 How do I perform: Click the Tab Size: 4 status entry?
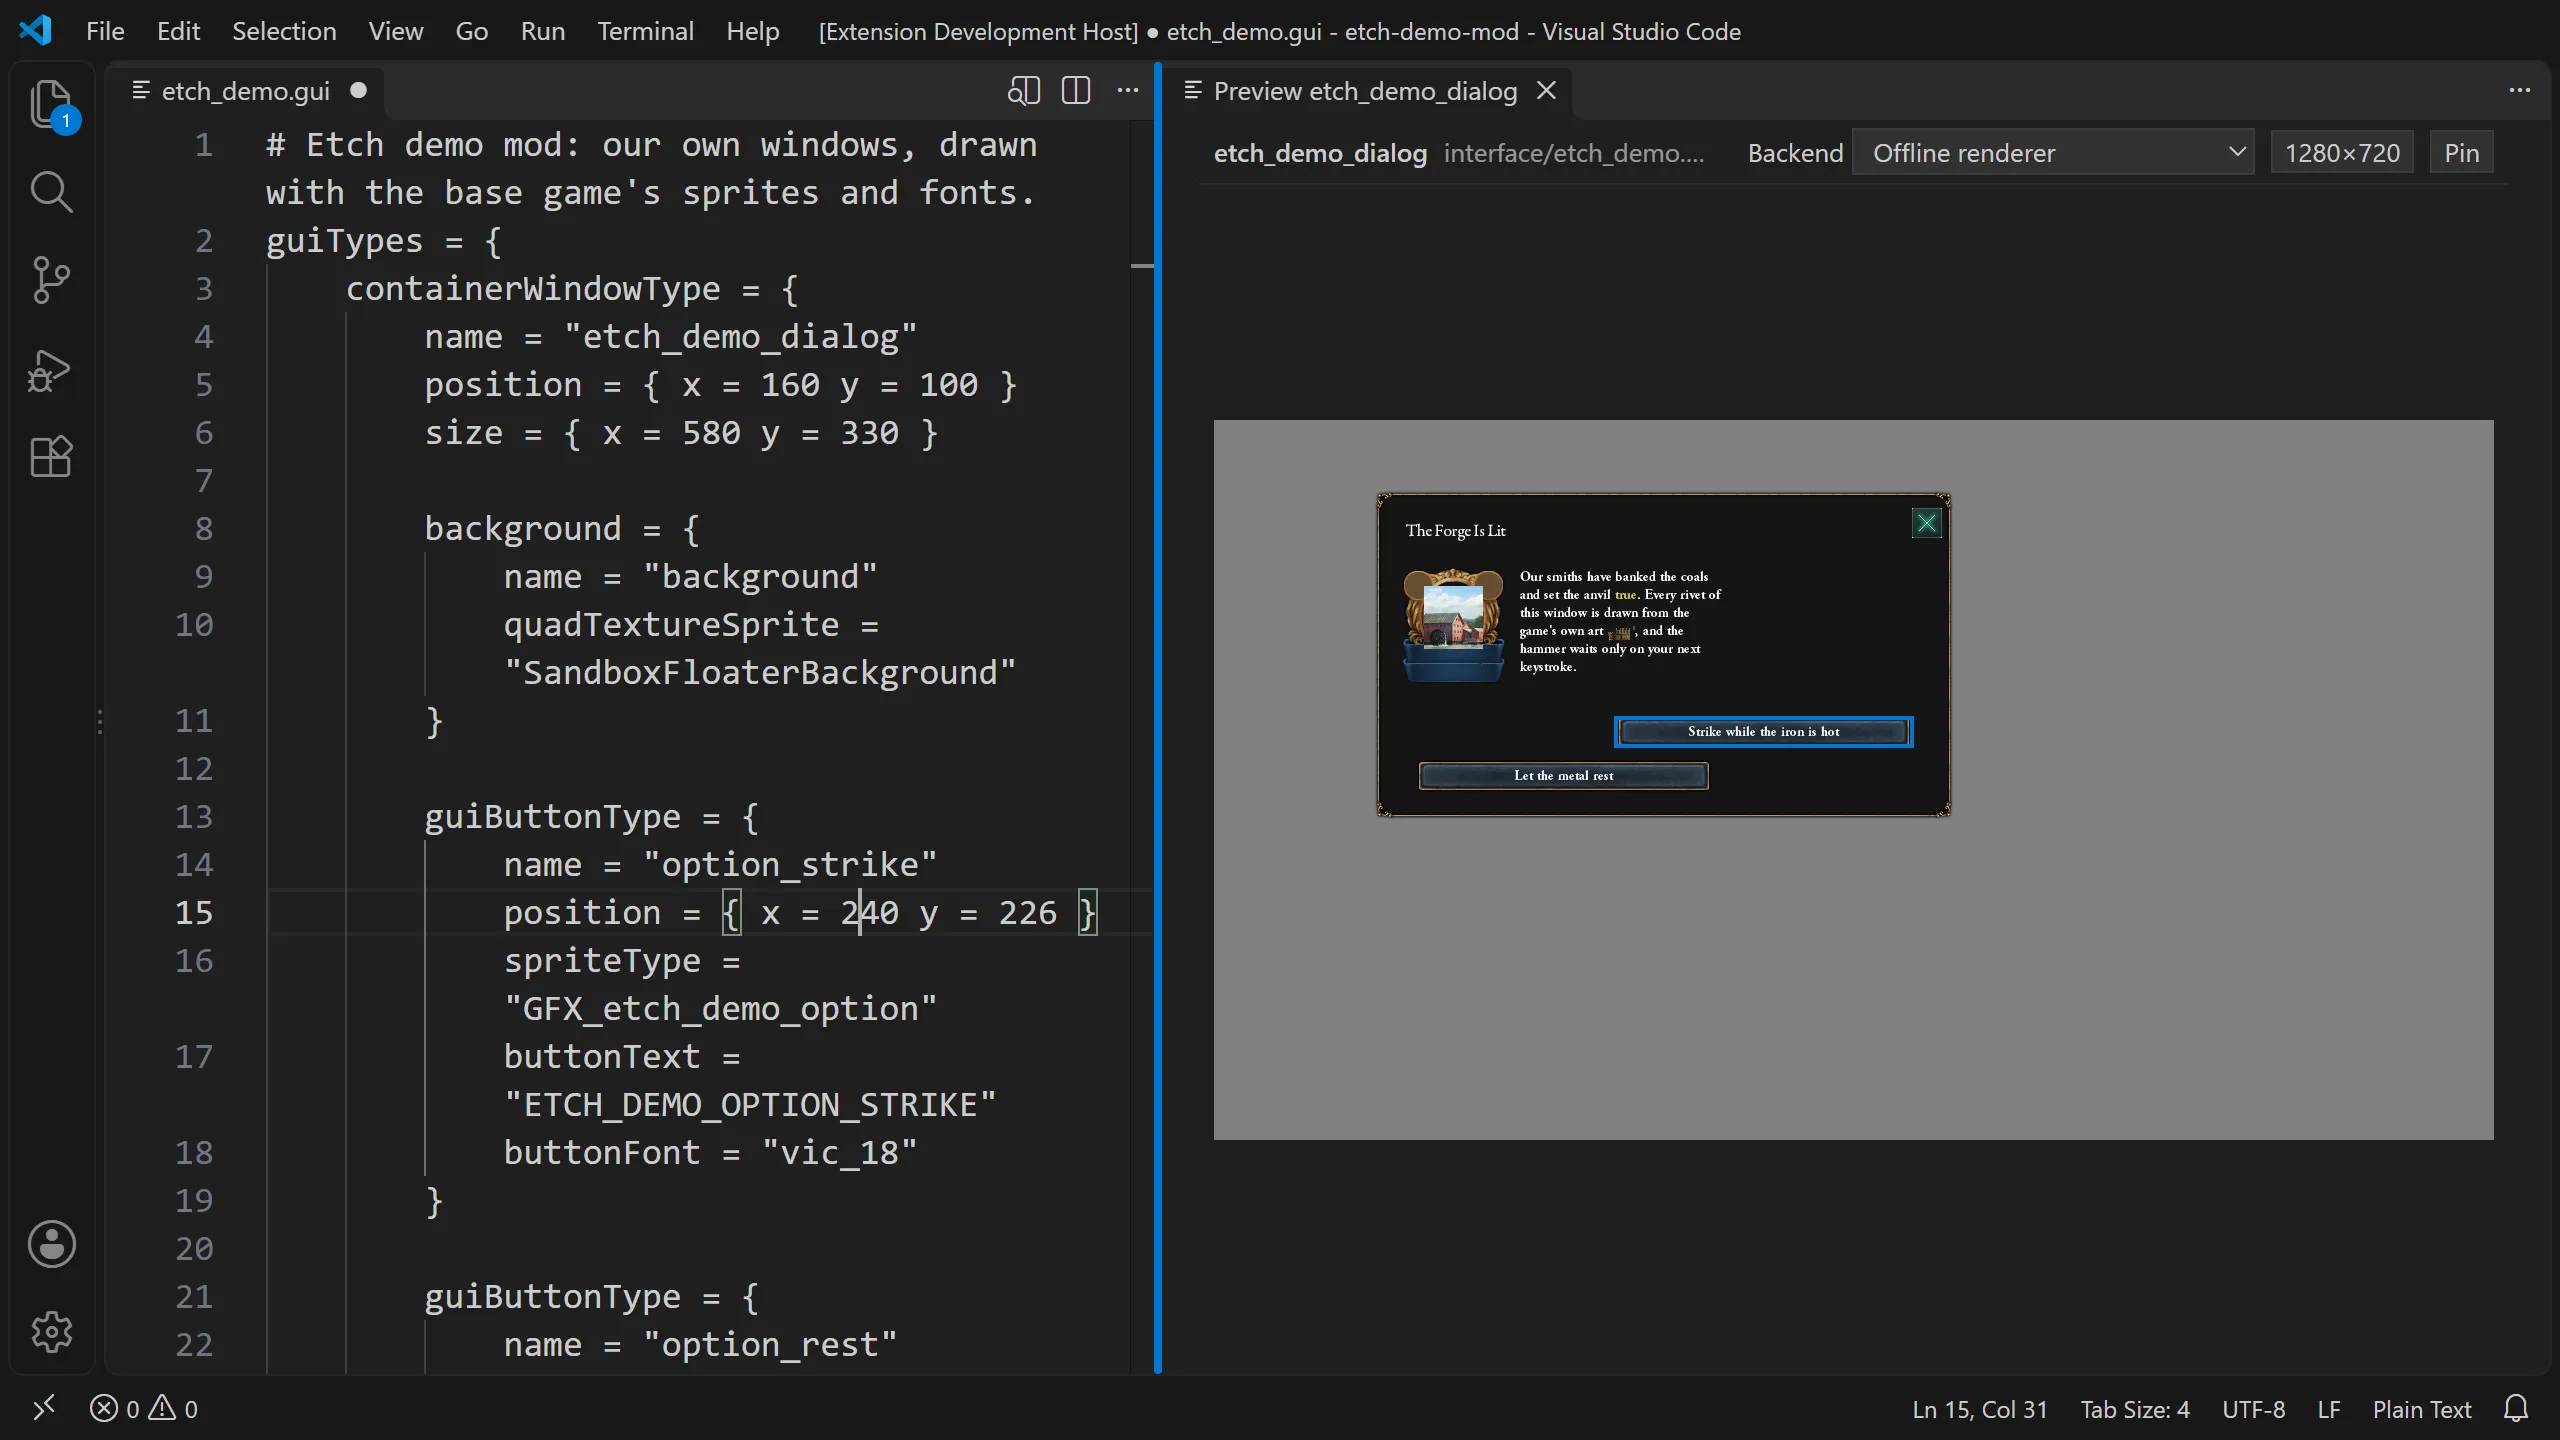pyautogui.click(x=2135, y=1409)
